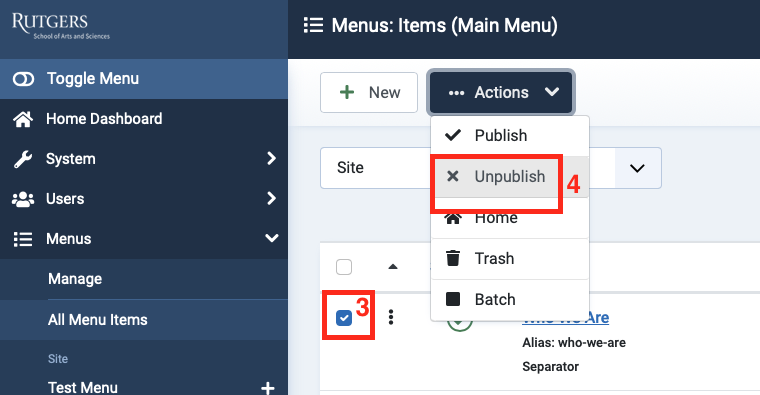Click the vertical dots handle on the Who We Are row

pyautogui.click(x=391, y=317)
